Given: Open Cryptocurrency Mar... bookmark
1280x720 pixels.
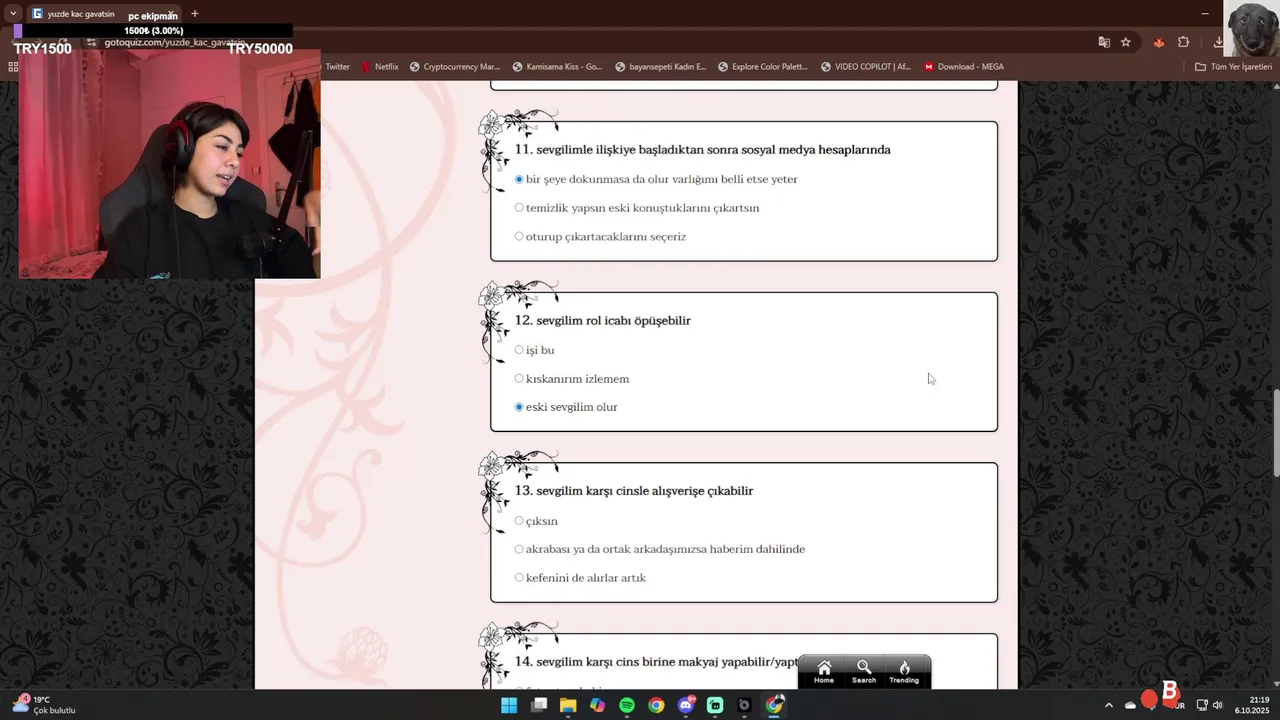Looking at the screenshot, I should [454, 67].
